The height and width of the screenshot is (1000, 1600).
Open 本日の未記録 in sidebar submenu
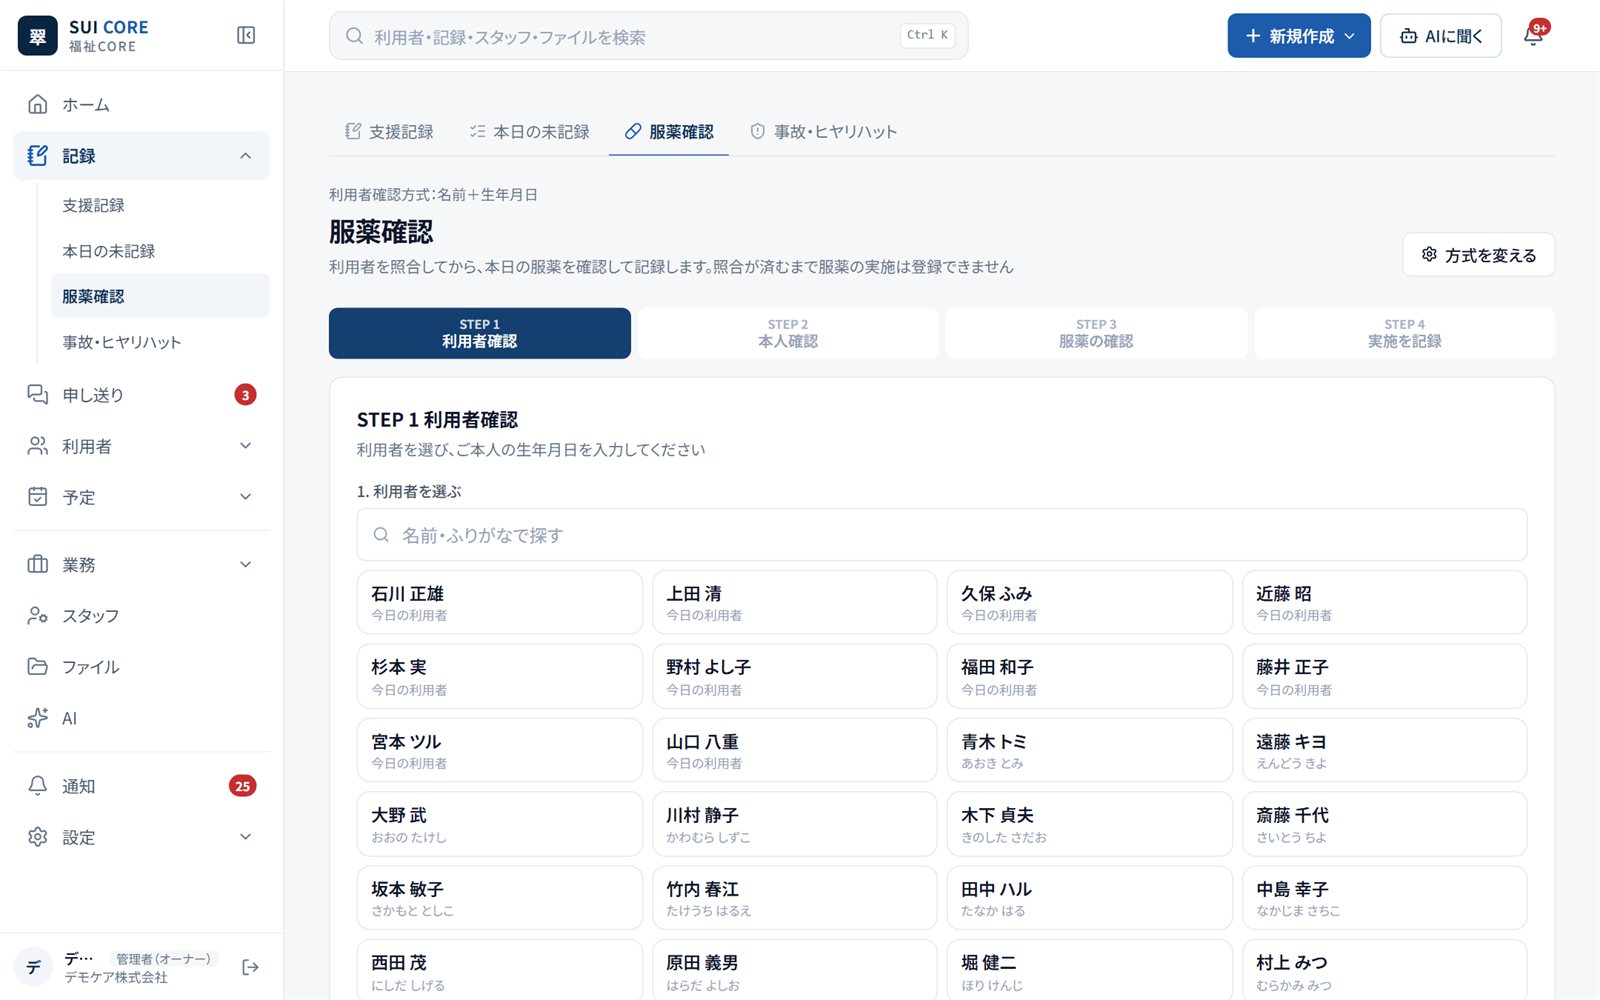point(160,251)
